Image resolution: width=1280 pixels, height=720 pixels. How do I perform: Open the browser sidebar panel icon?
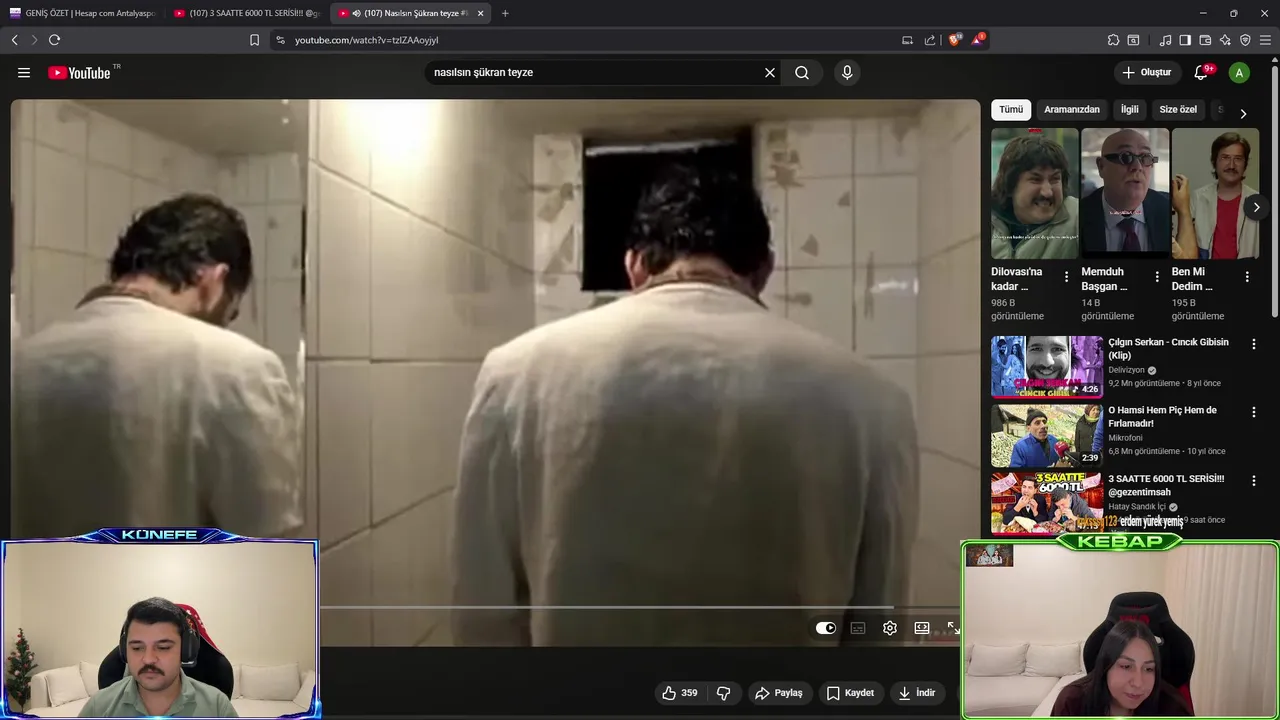tap(1185, 40)
